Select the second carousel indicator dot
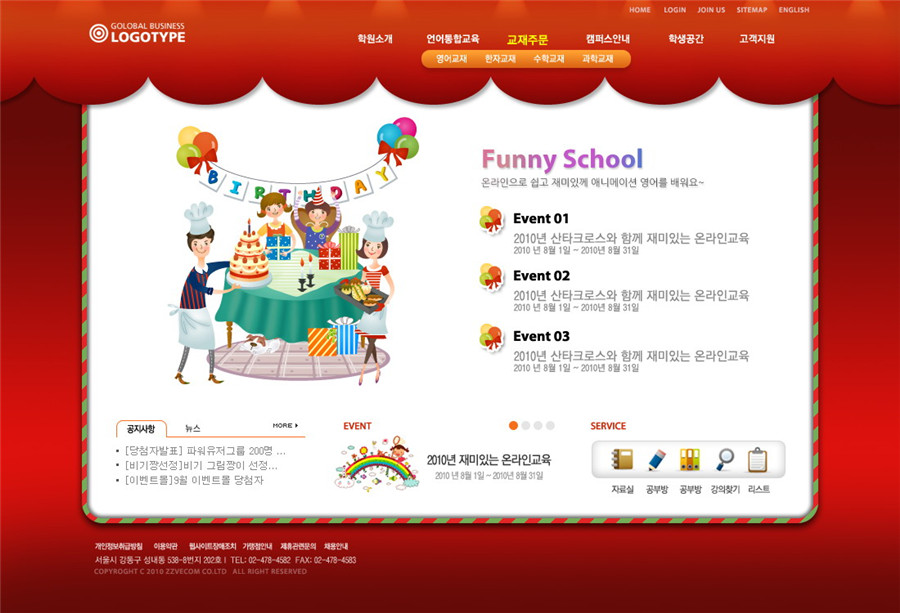 [x=526, y=426]
